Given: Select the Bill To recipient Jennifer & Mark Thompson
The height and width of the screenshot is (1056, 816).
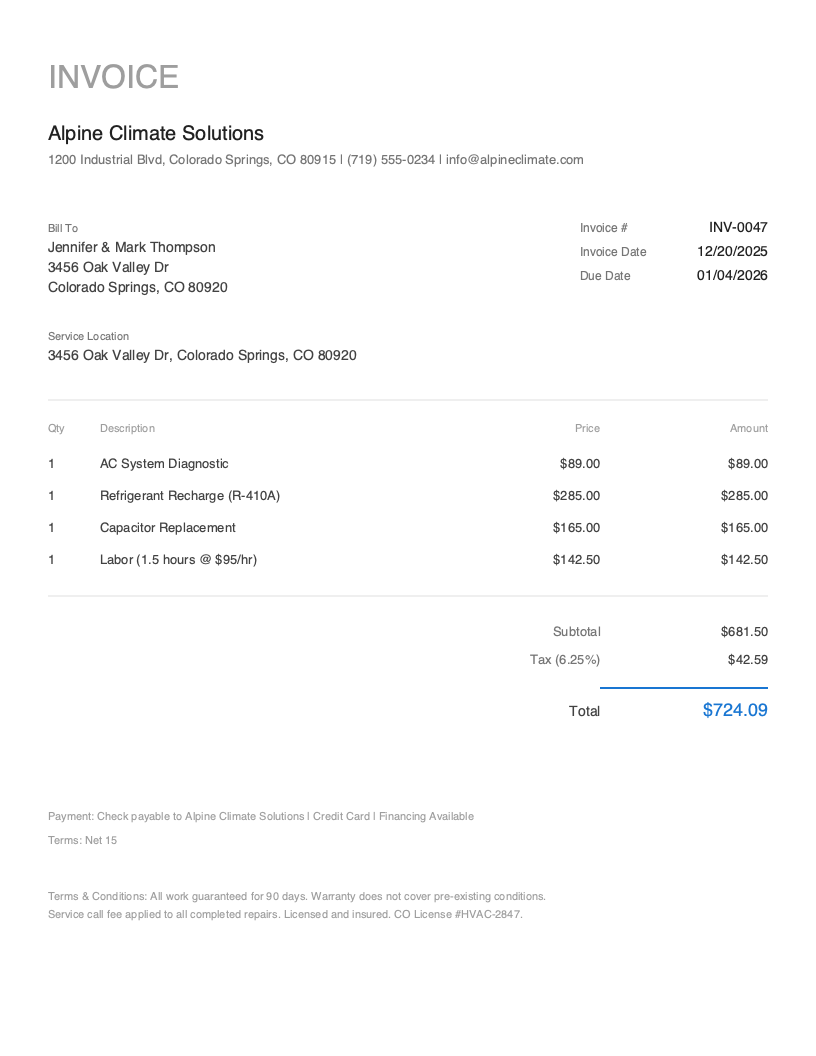Looking at the screenshot, I should [x=131, y=247].
